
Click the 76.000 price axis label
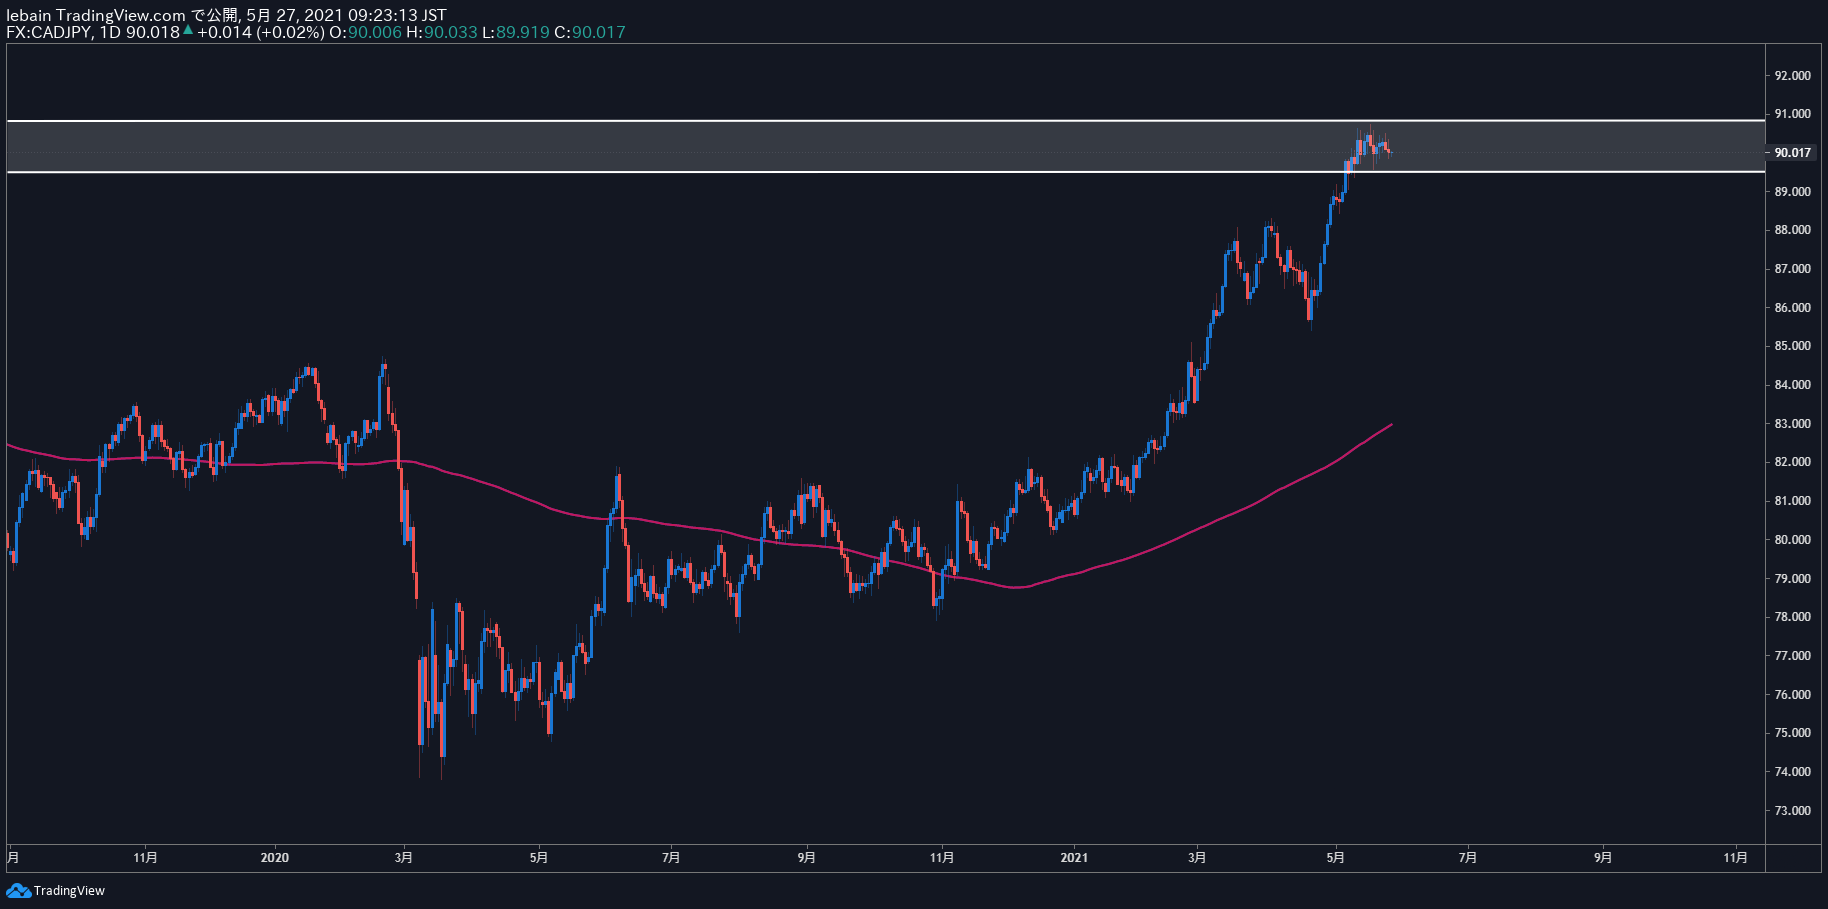click(1792, 695)
